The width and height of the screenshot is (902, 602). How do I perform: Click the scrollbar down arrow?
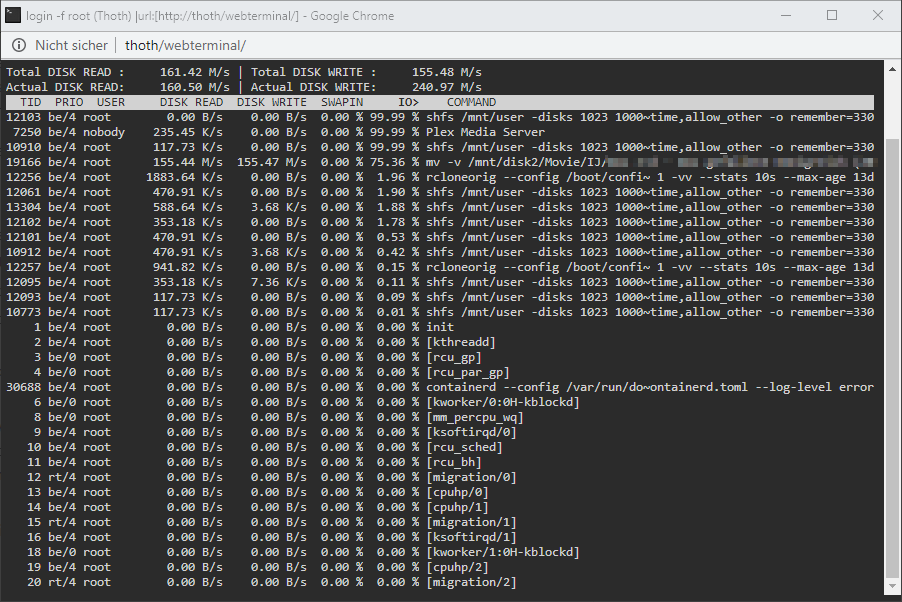click(x=892, y=586)
